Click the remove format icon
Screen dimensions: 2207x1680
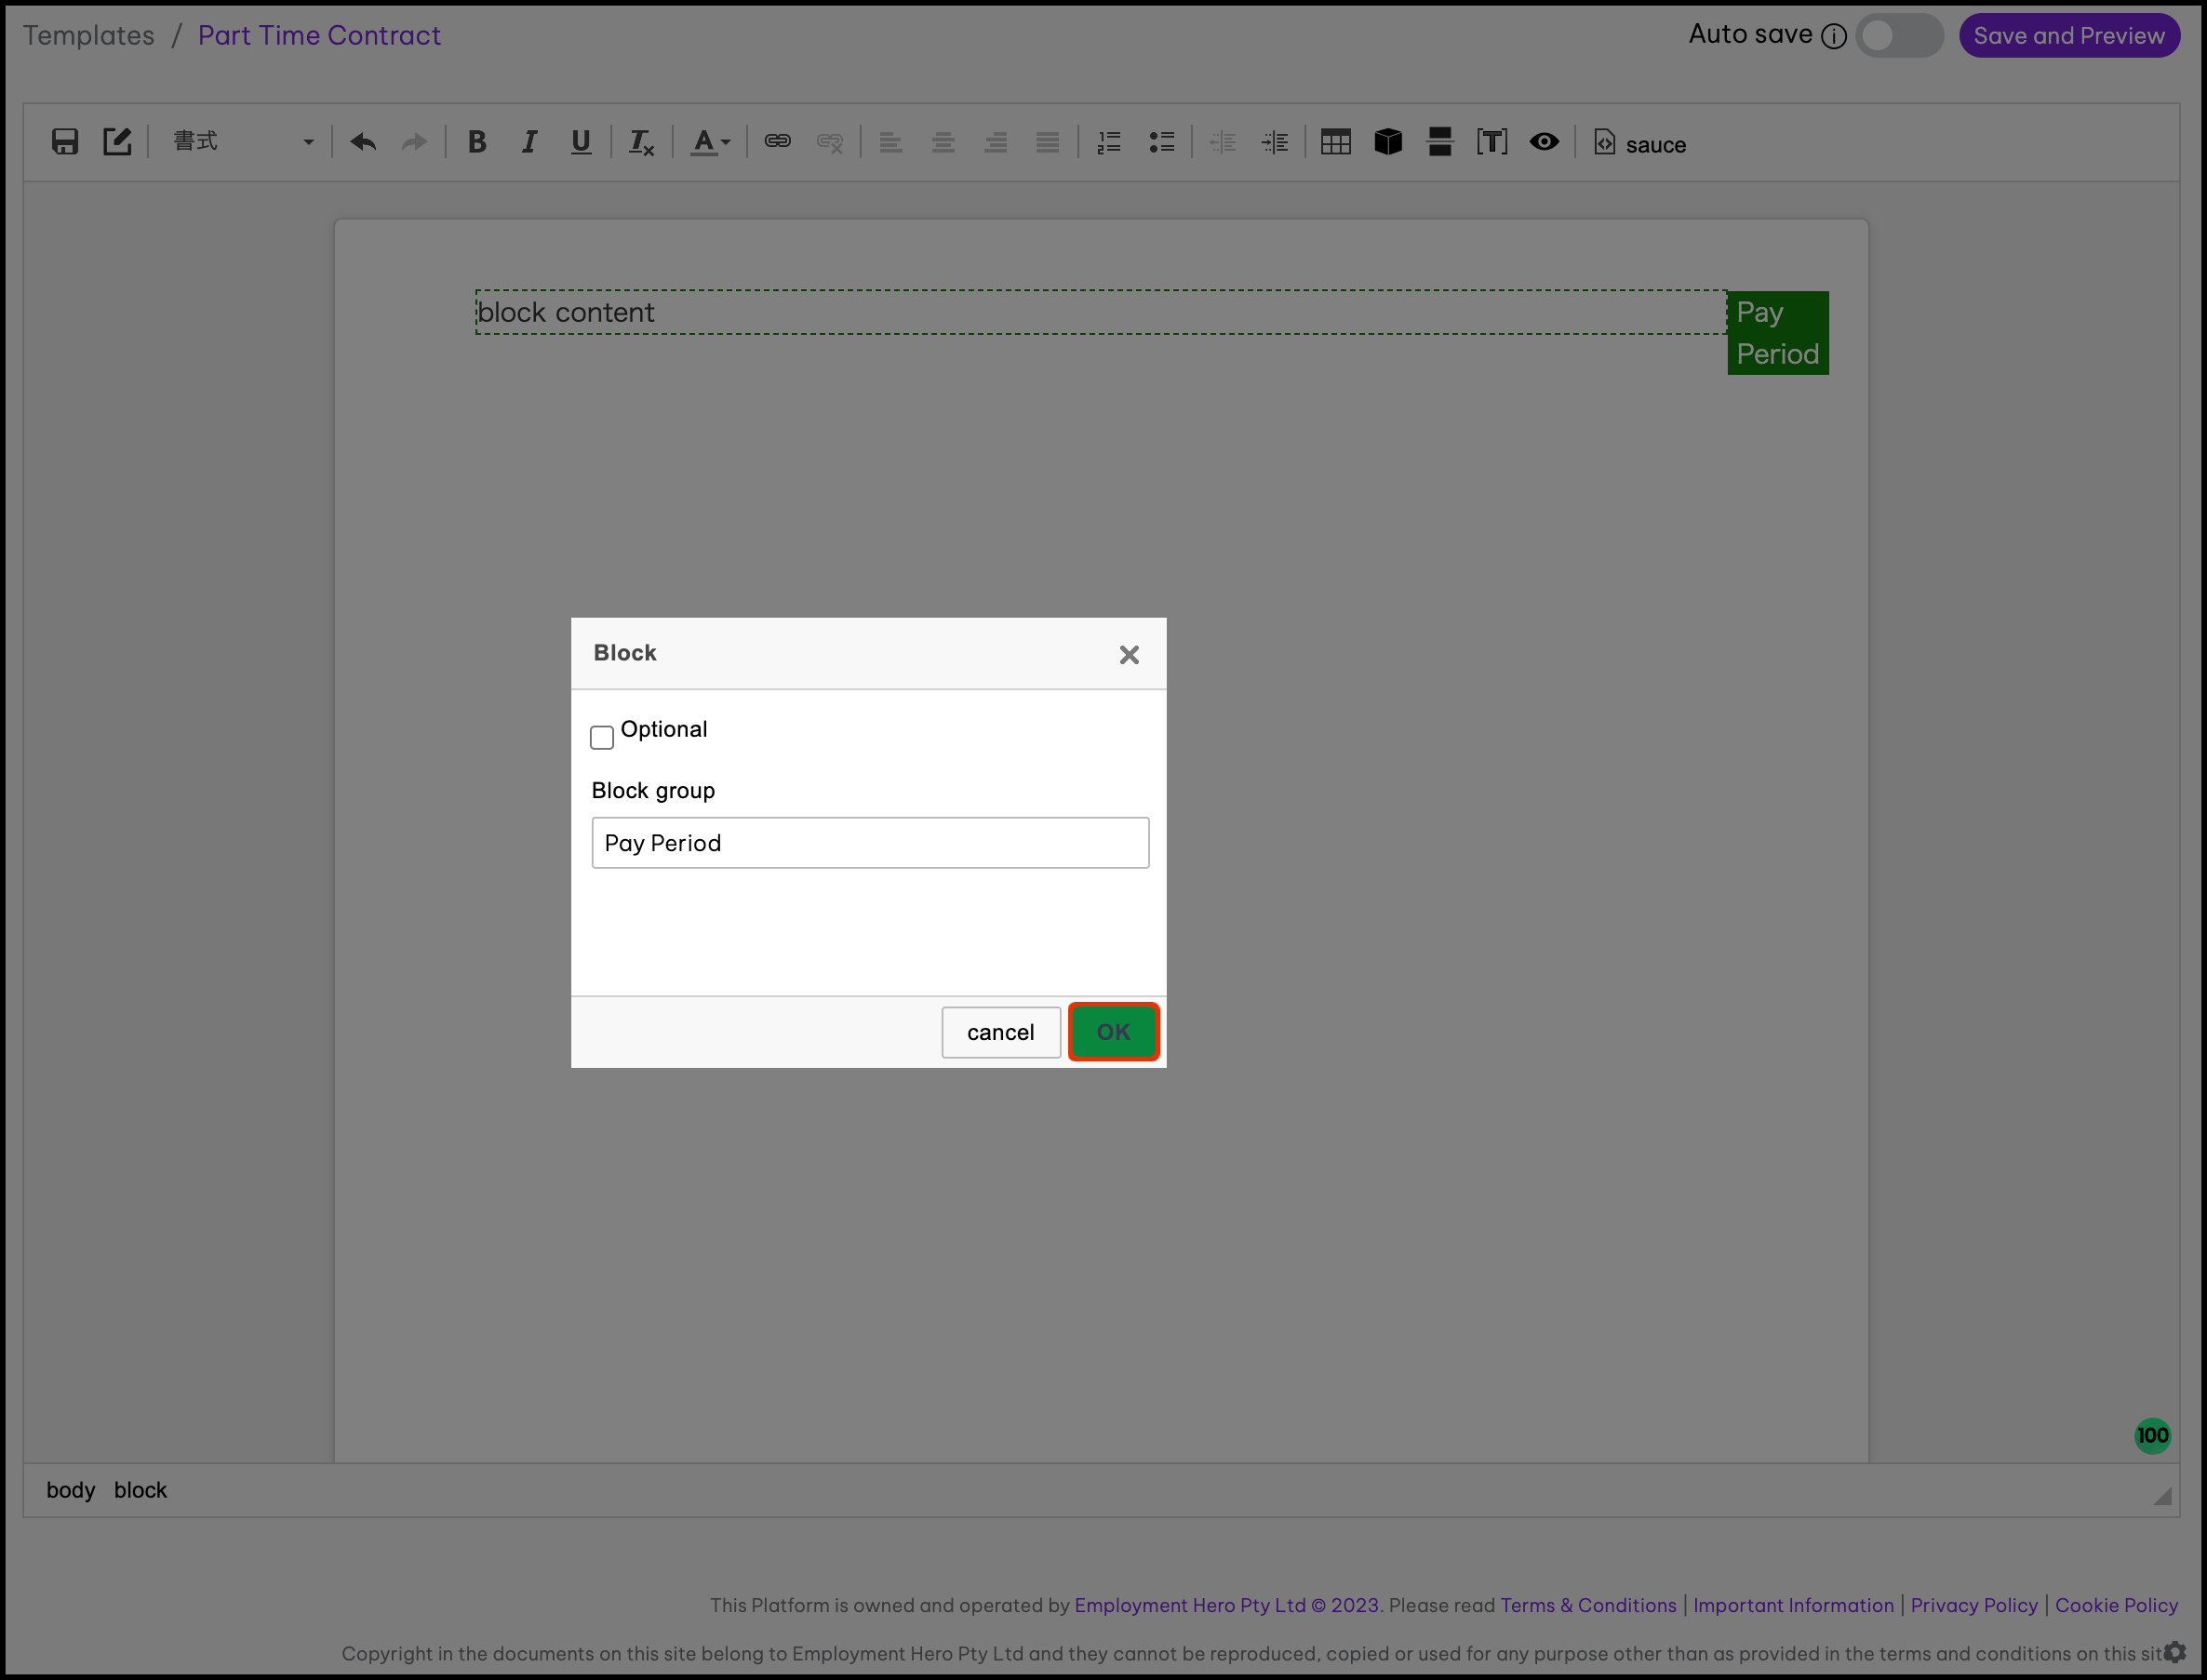coord(640,143)
